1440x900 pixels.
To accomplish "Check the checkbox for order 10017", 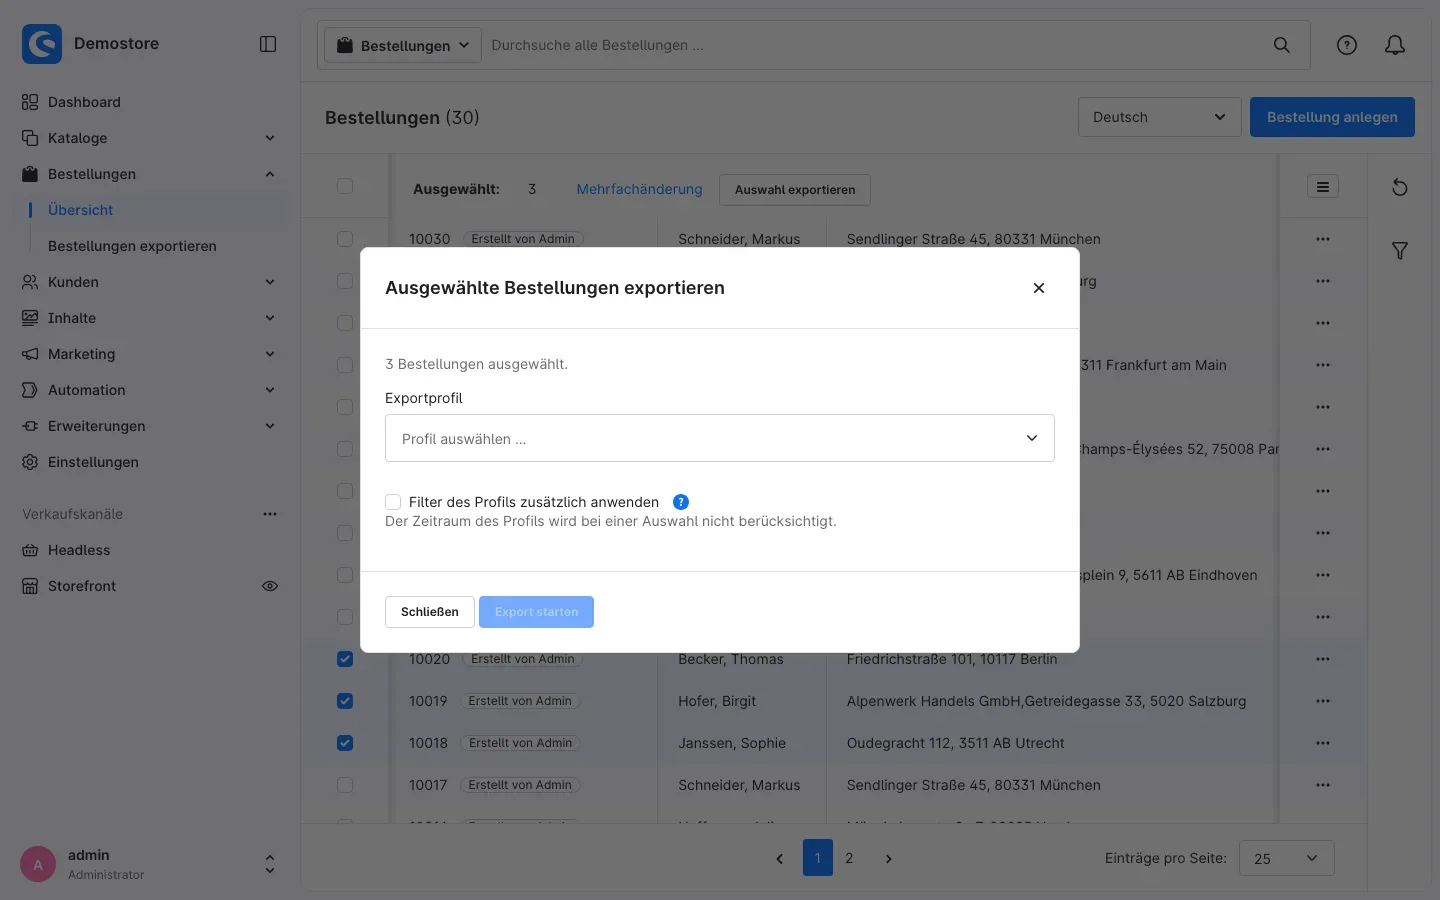I will point(345,785).
